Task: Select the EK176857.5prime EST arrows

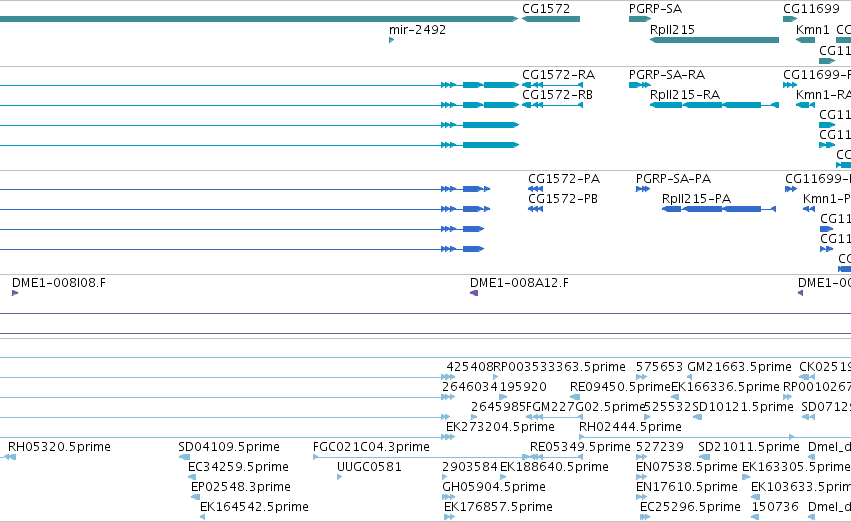Action: [449, 518]
